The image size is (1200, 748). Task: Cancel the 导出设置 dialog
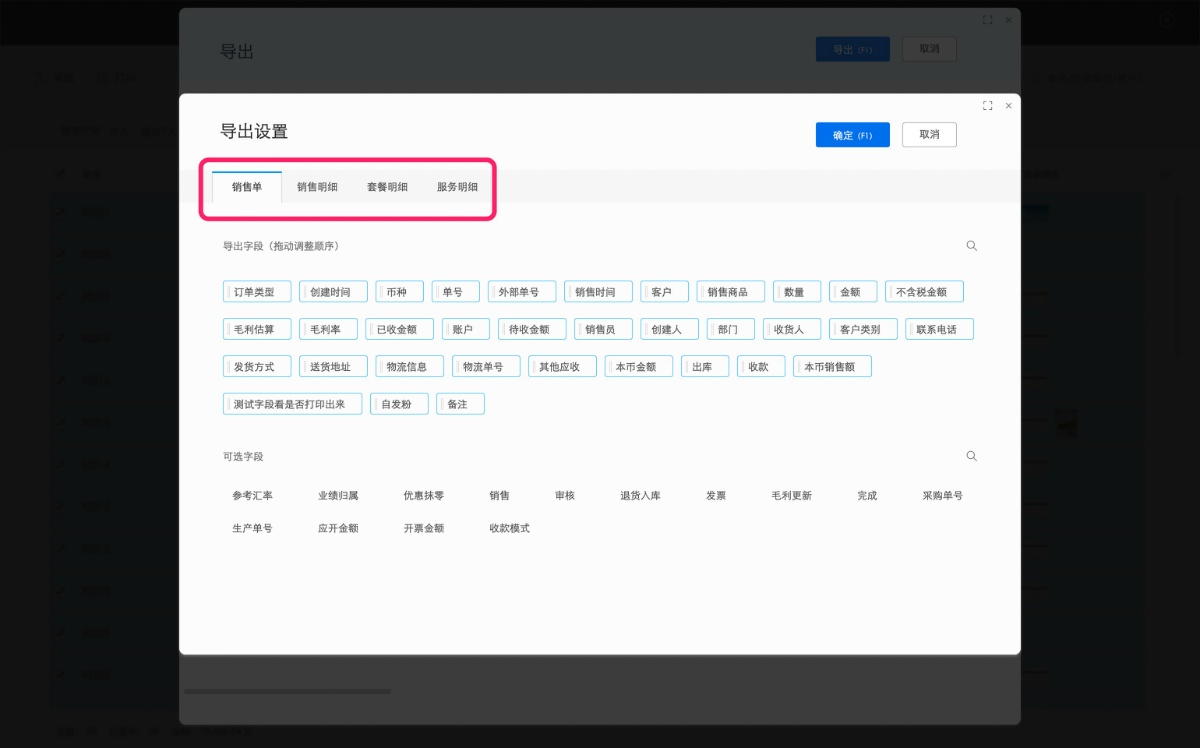[x=929, y=135]
